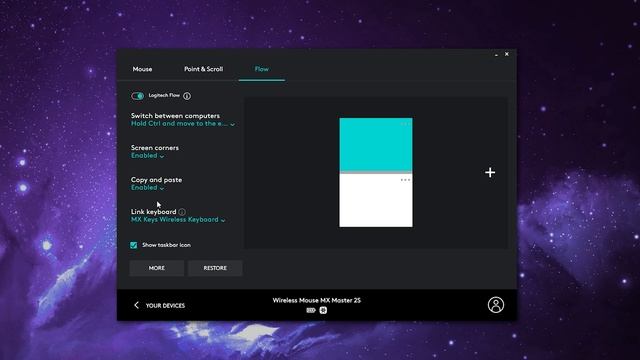Screen dimensions: 640x360
Task: Uncheck Show taskbar icon checkbox
Action: [133, 245]
